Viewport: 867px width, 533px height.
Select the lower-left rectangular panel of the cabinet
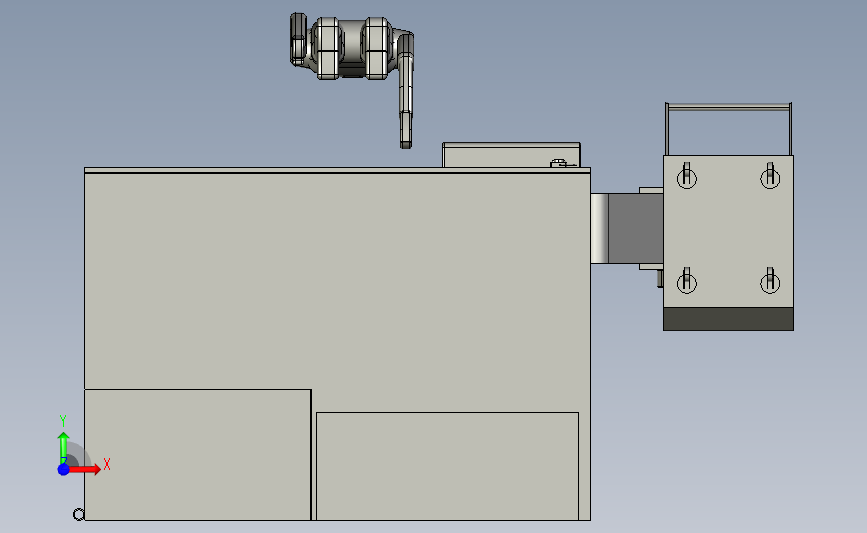click(197, 454)
